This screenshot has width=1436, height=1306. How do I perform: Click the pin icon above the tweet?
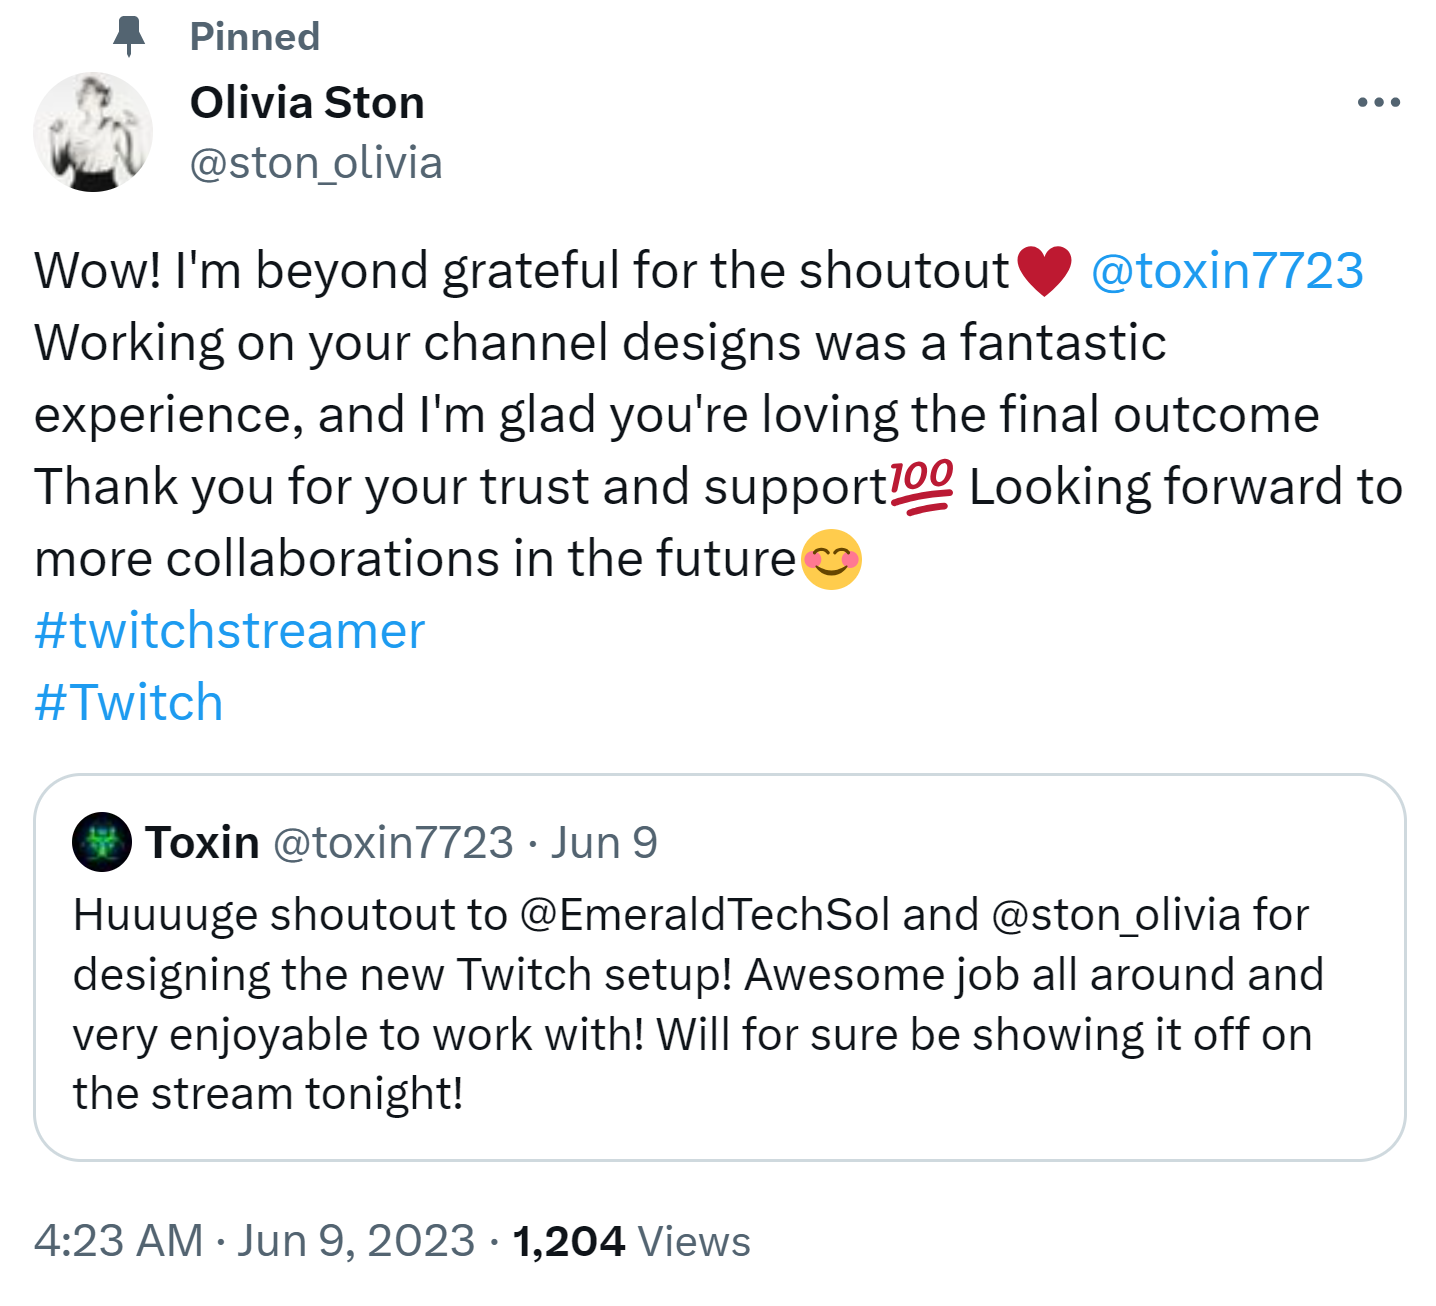[x=128, y=36]
